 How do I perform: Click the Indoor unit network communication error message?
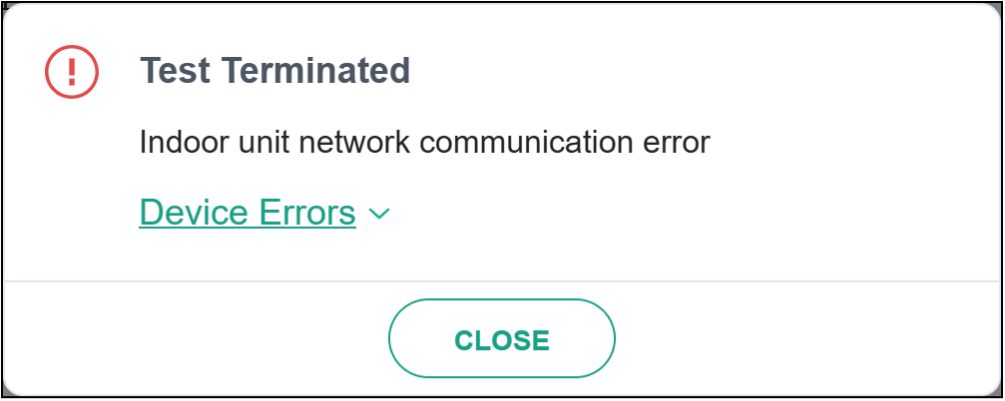coord(424,142)
